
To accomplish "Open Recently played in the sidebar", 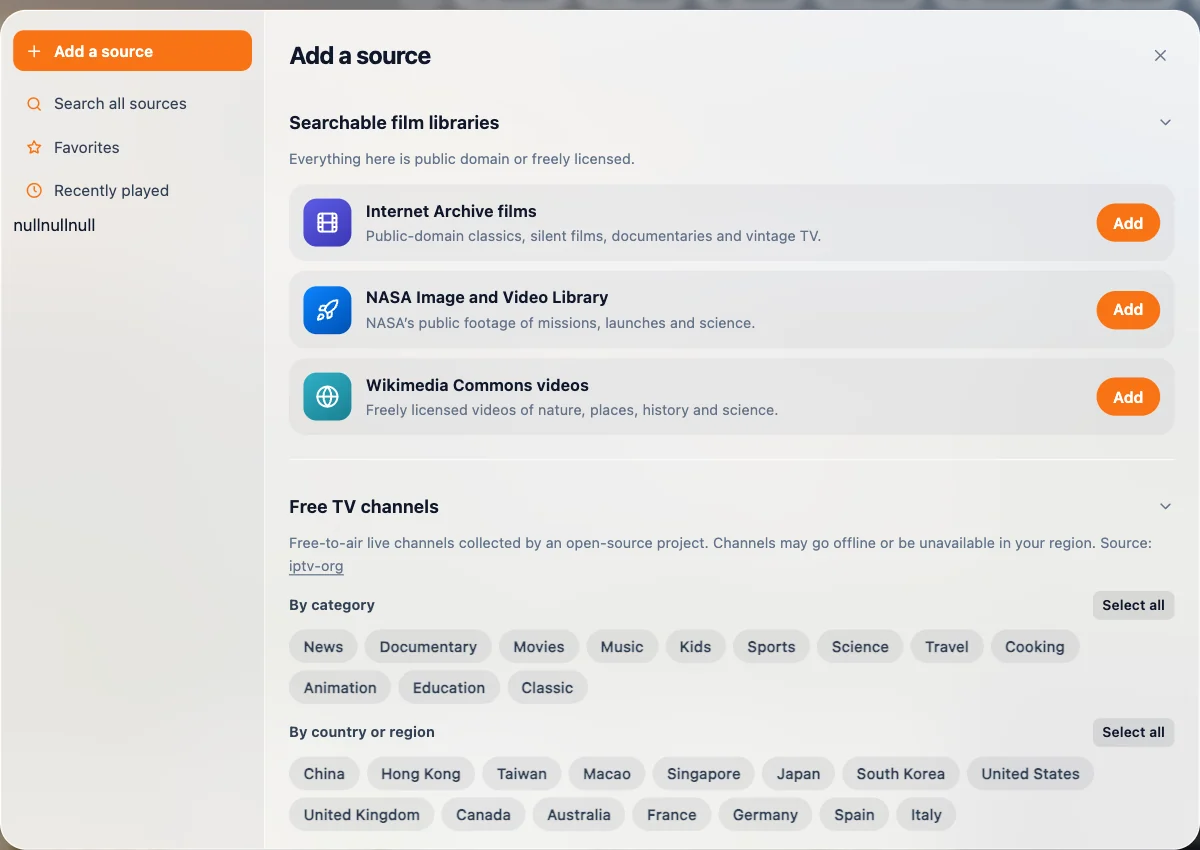I will 132,190.
